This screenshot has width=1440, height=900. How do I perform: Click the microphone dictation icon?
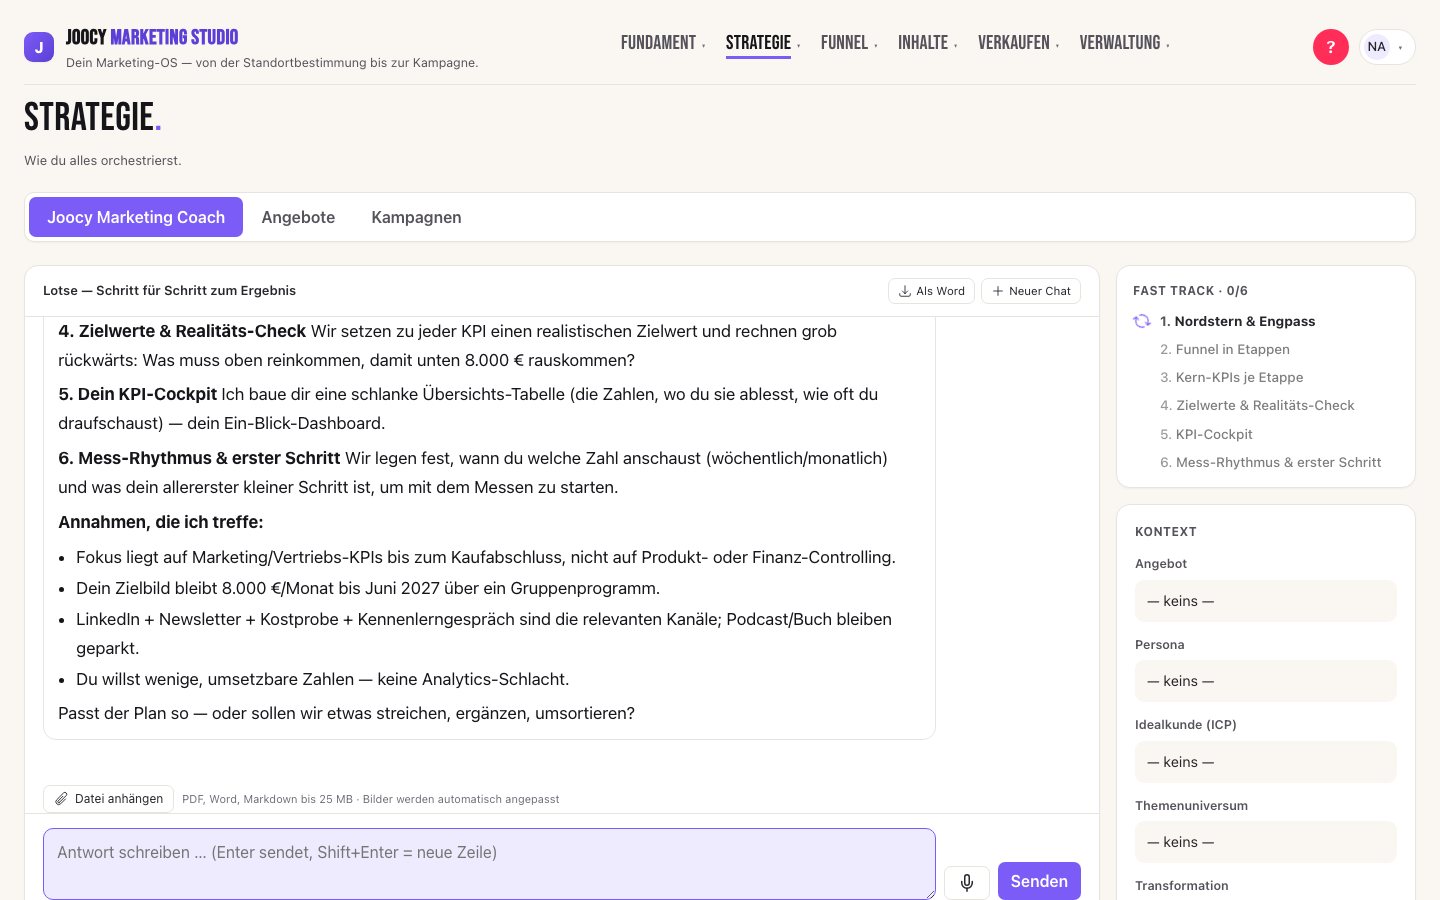coord(966,882)
